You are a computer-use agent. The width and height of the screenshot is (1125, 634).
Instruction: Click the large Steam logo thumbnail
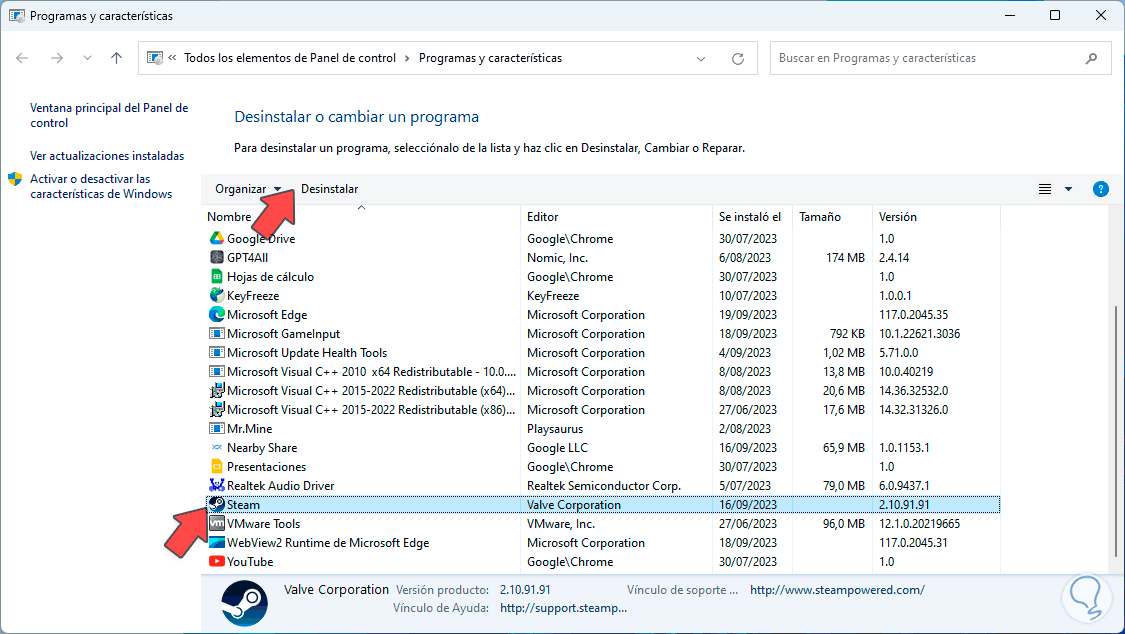(245, 603)
